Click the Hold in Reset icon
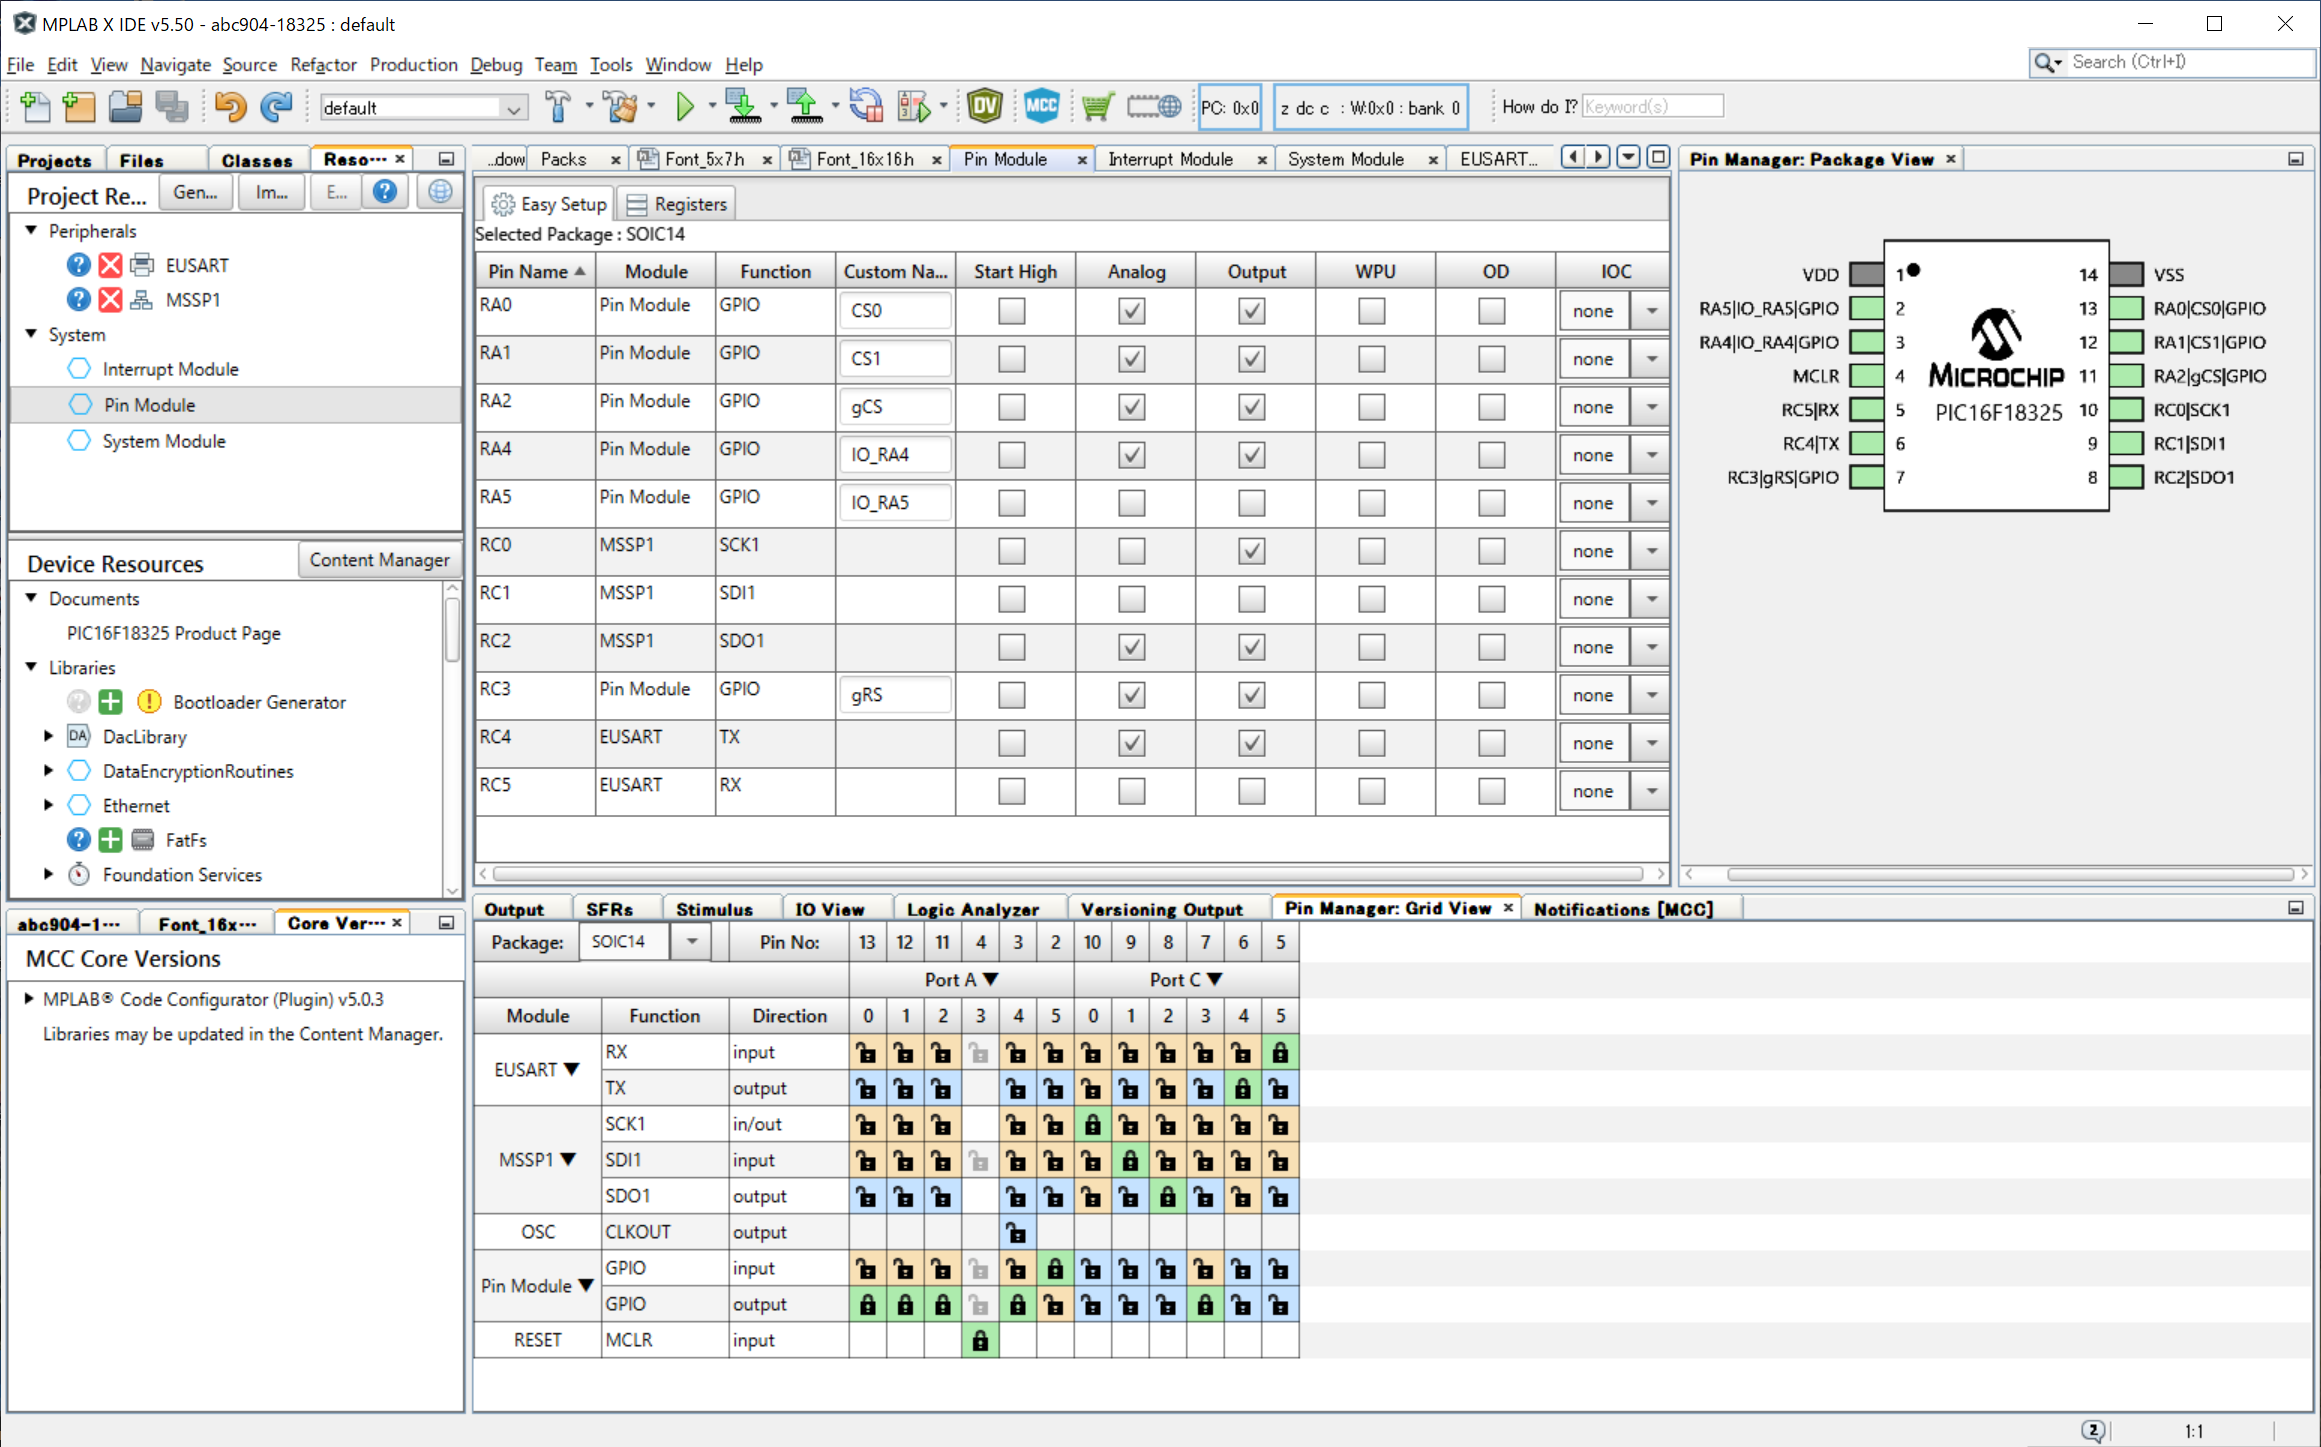2321x1447 pixels. coord(866,107)
